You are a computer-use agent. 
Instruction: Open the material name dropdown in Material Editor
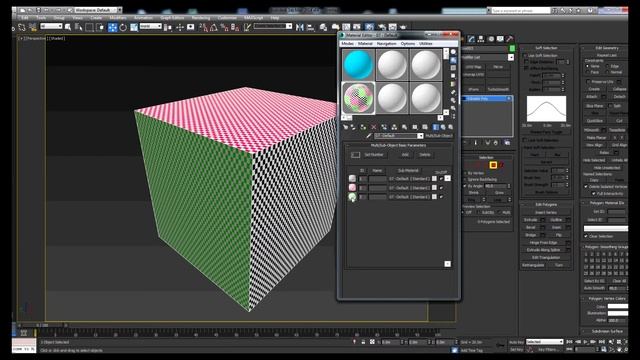point(420,136)
